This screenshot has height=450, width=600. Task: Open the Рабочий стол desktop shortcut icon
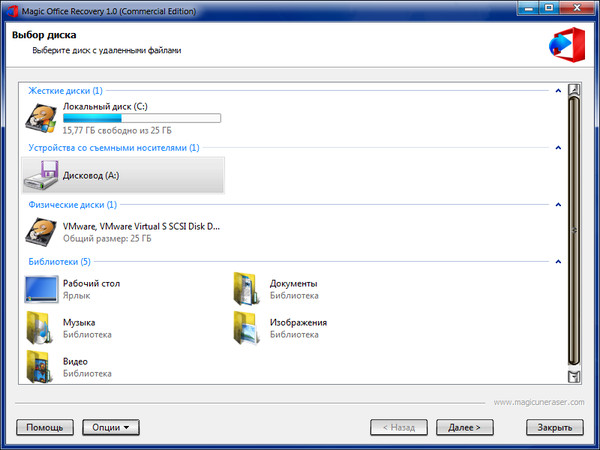42,289
